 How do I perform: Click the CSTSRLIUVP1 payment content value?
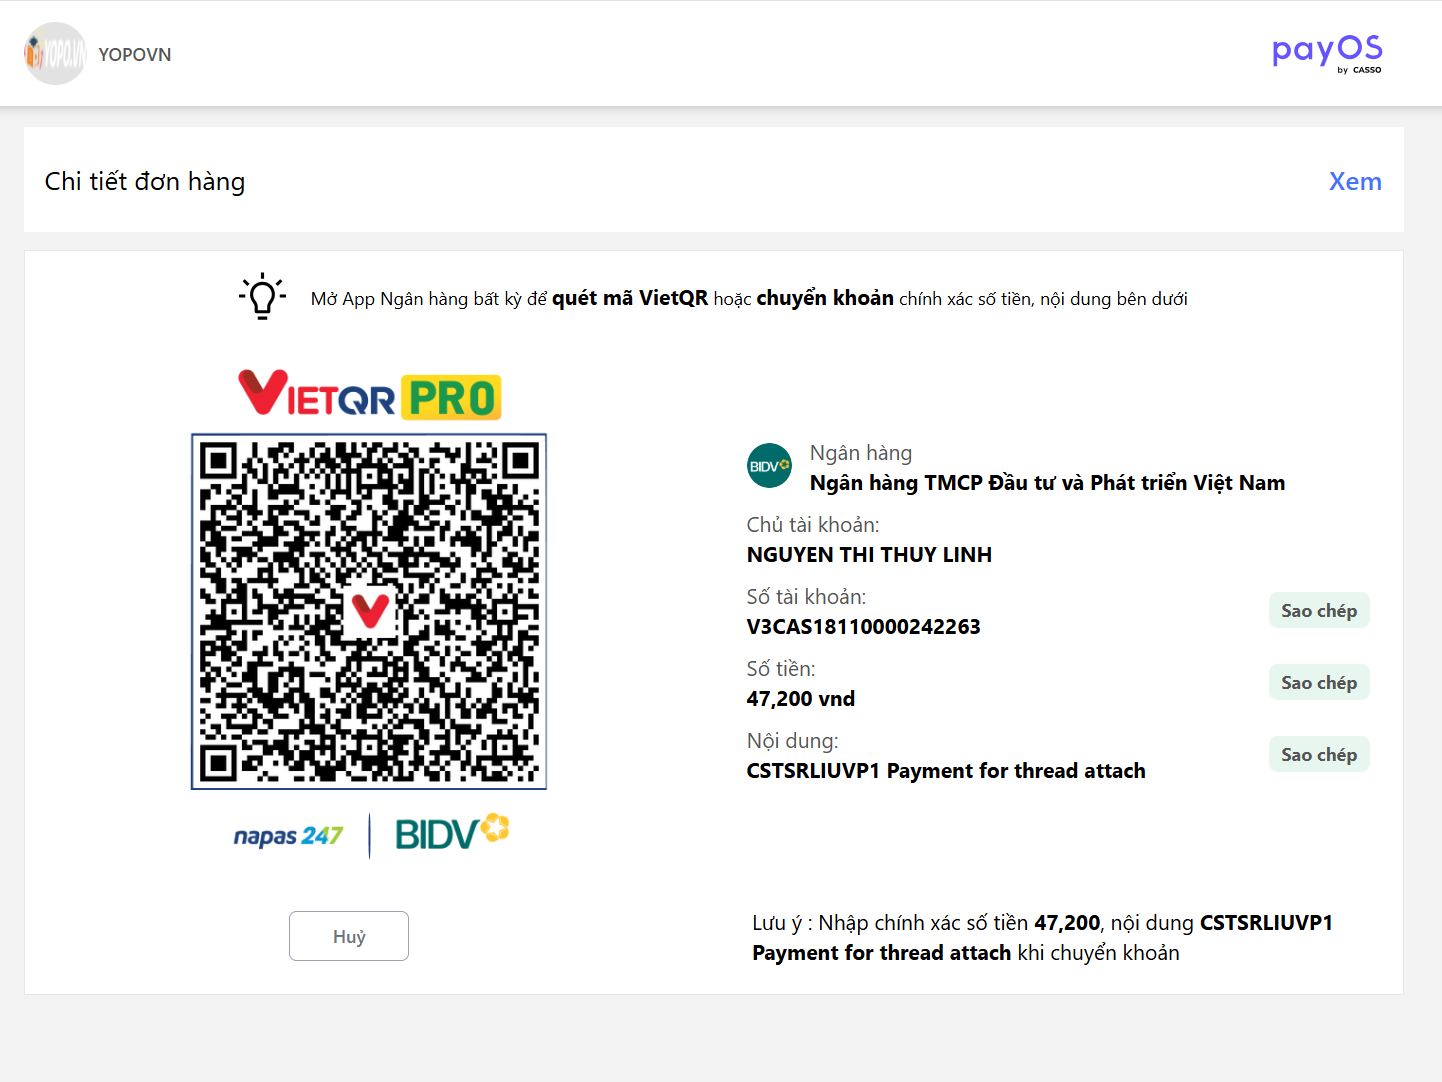click(x=945, y=771)
